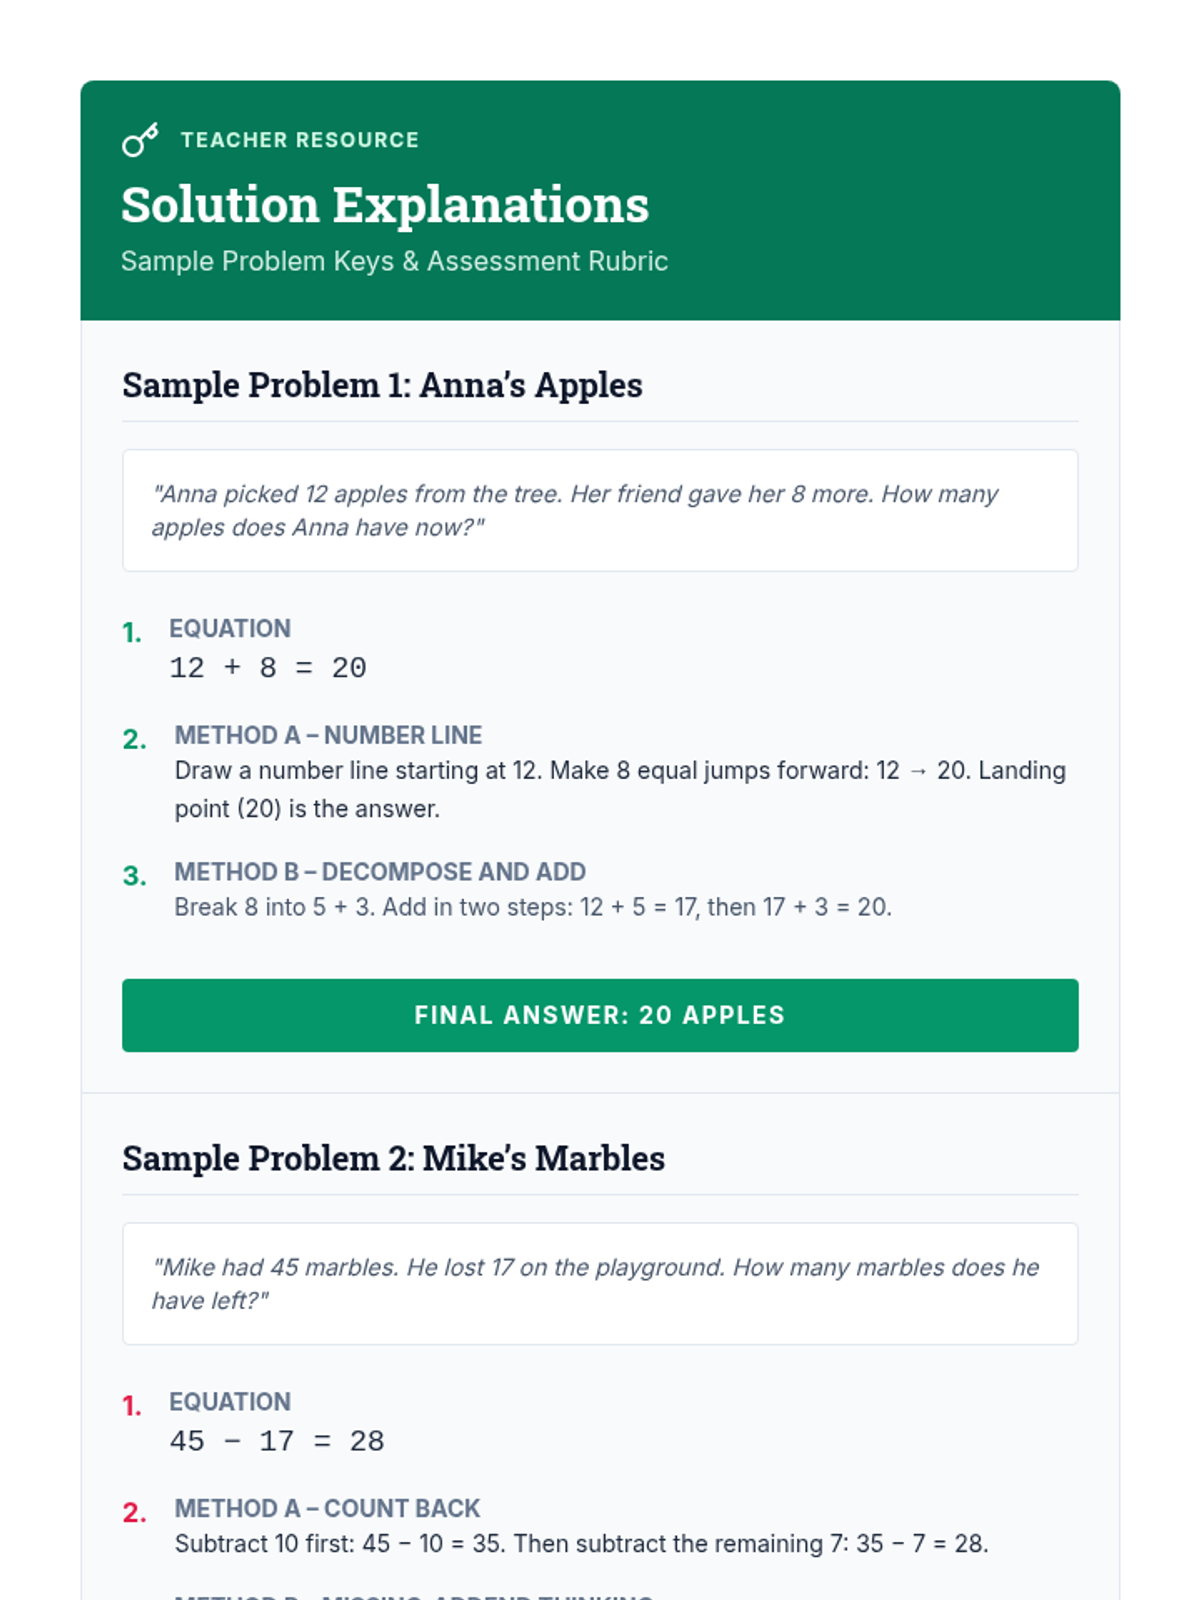
Task: Click the Anna's apples problem quote box
Action: point(600,510)
